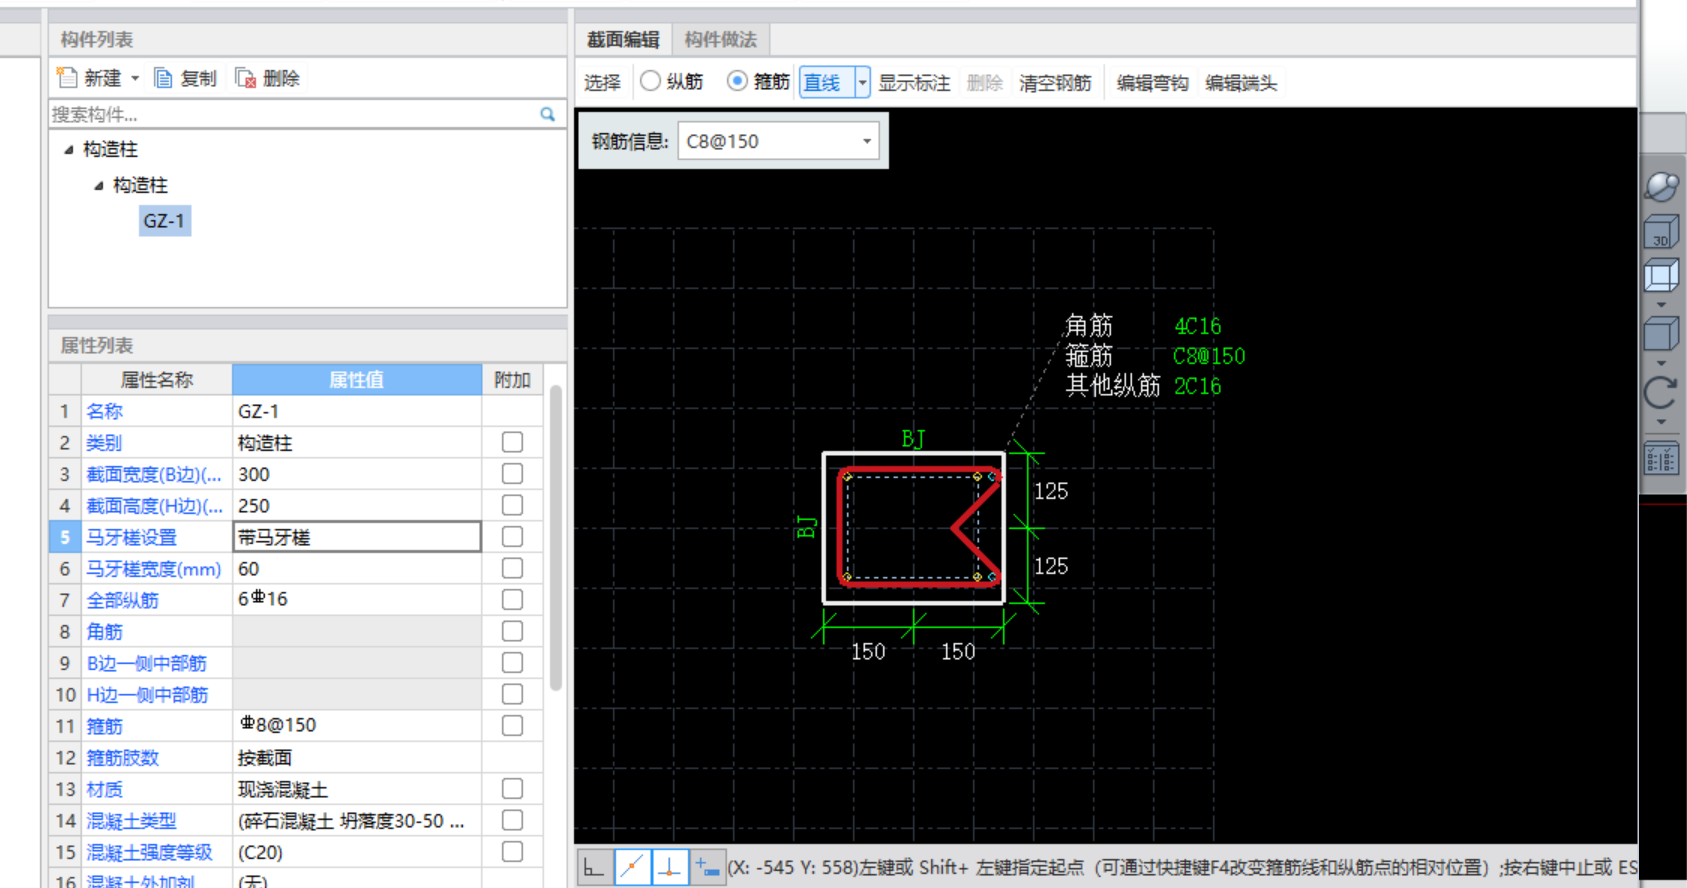Check 附加 box for 混凝土强度等级 row
1687x888 pixels.
(512, 852)
